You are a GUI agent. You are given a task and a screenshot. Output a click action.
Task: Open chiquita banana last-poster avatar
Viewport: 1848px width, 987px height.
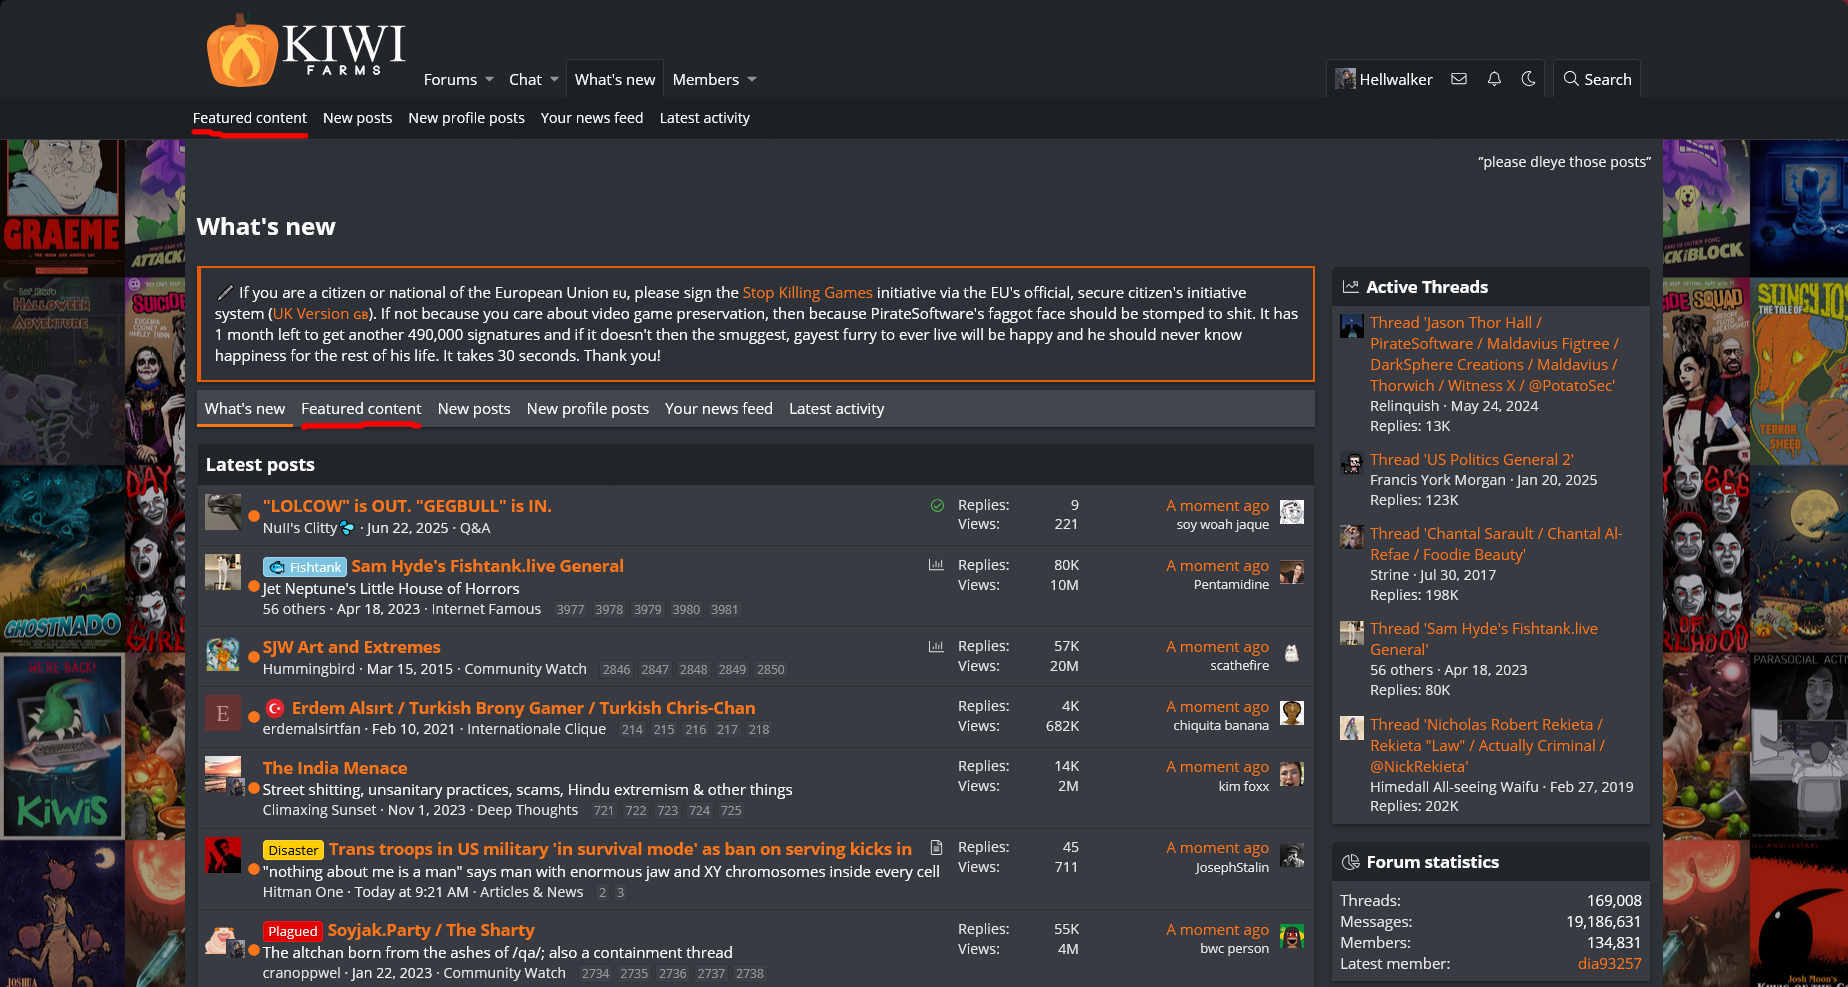(1292, 713)
